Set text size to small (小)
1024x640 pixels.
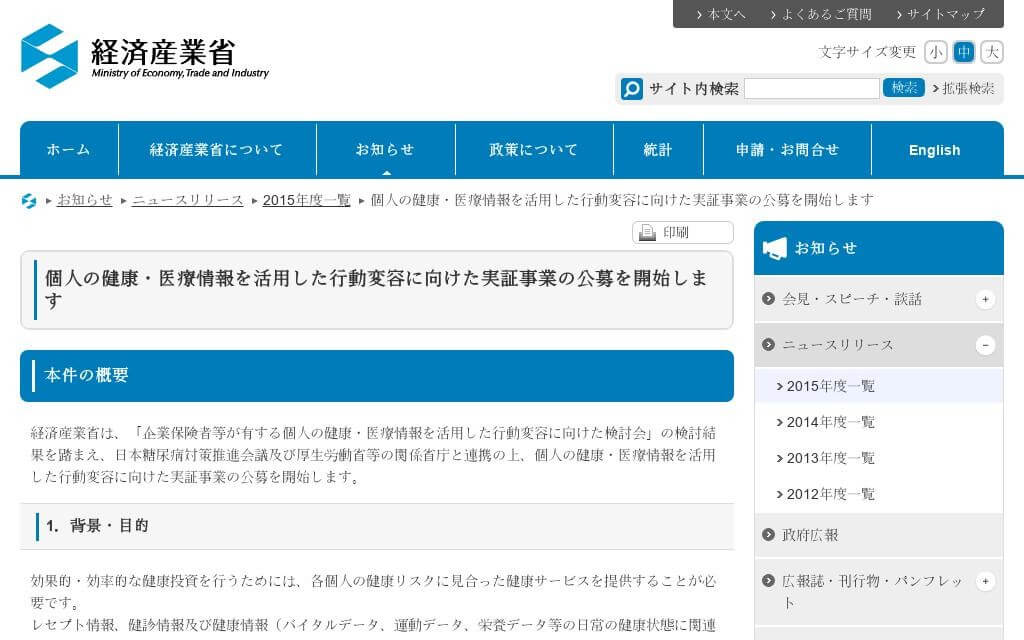(x=936, y=52)
